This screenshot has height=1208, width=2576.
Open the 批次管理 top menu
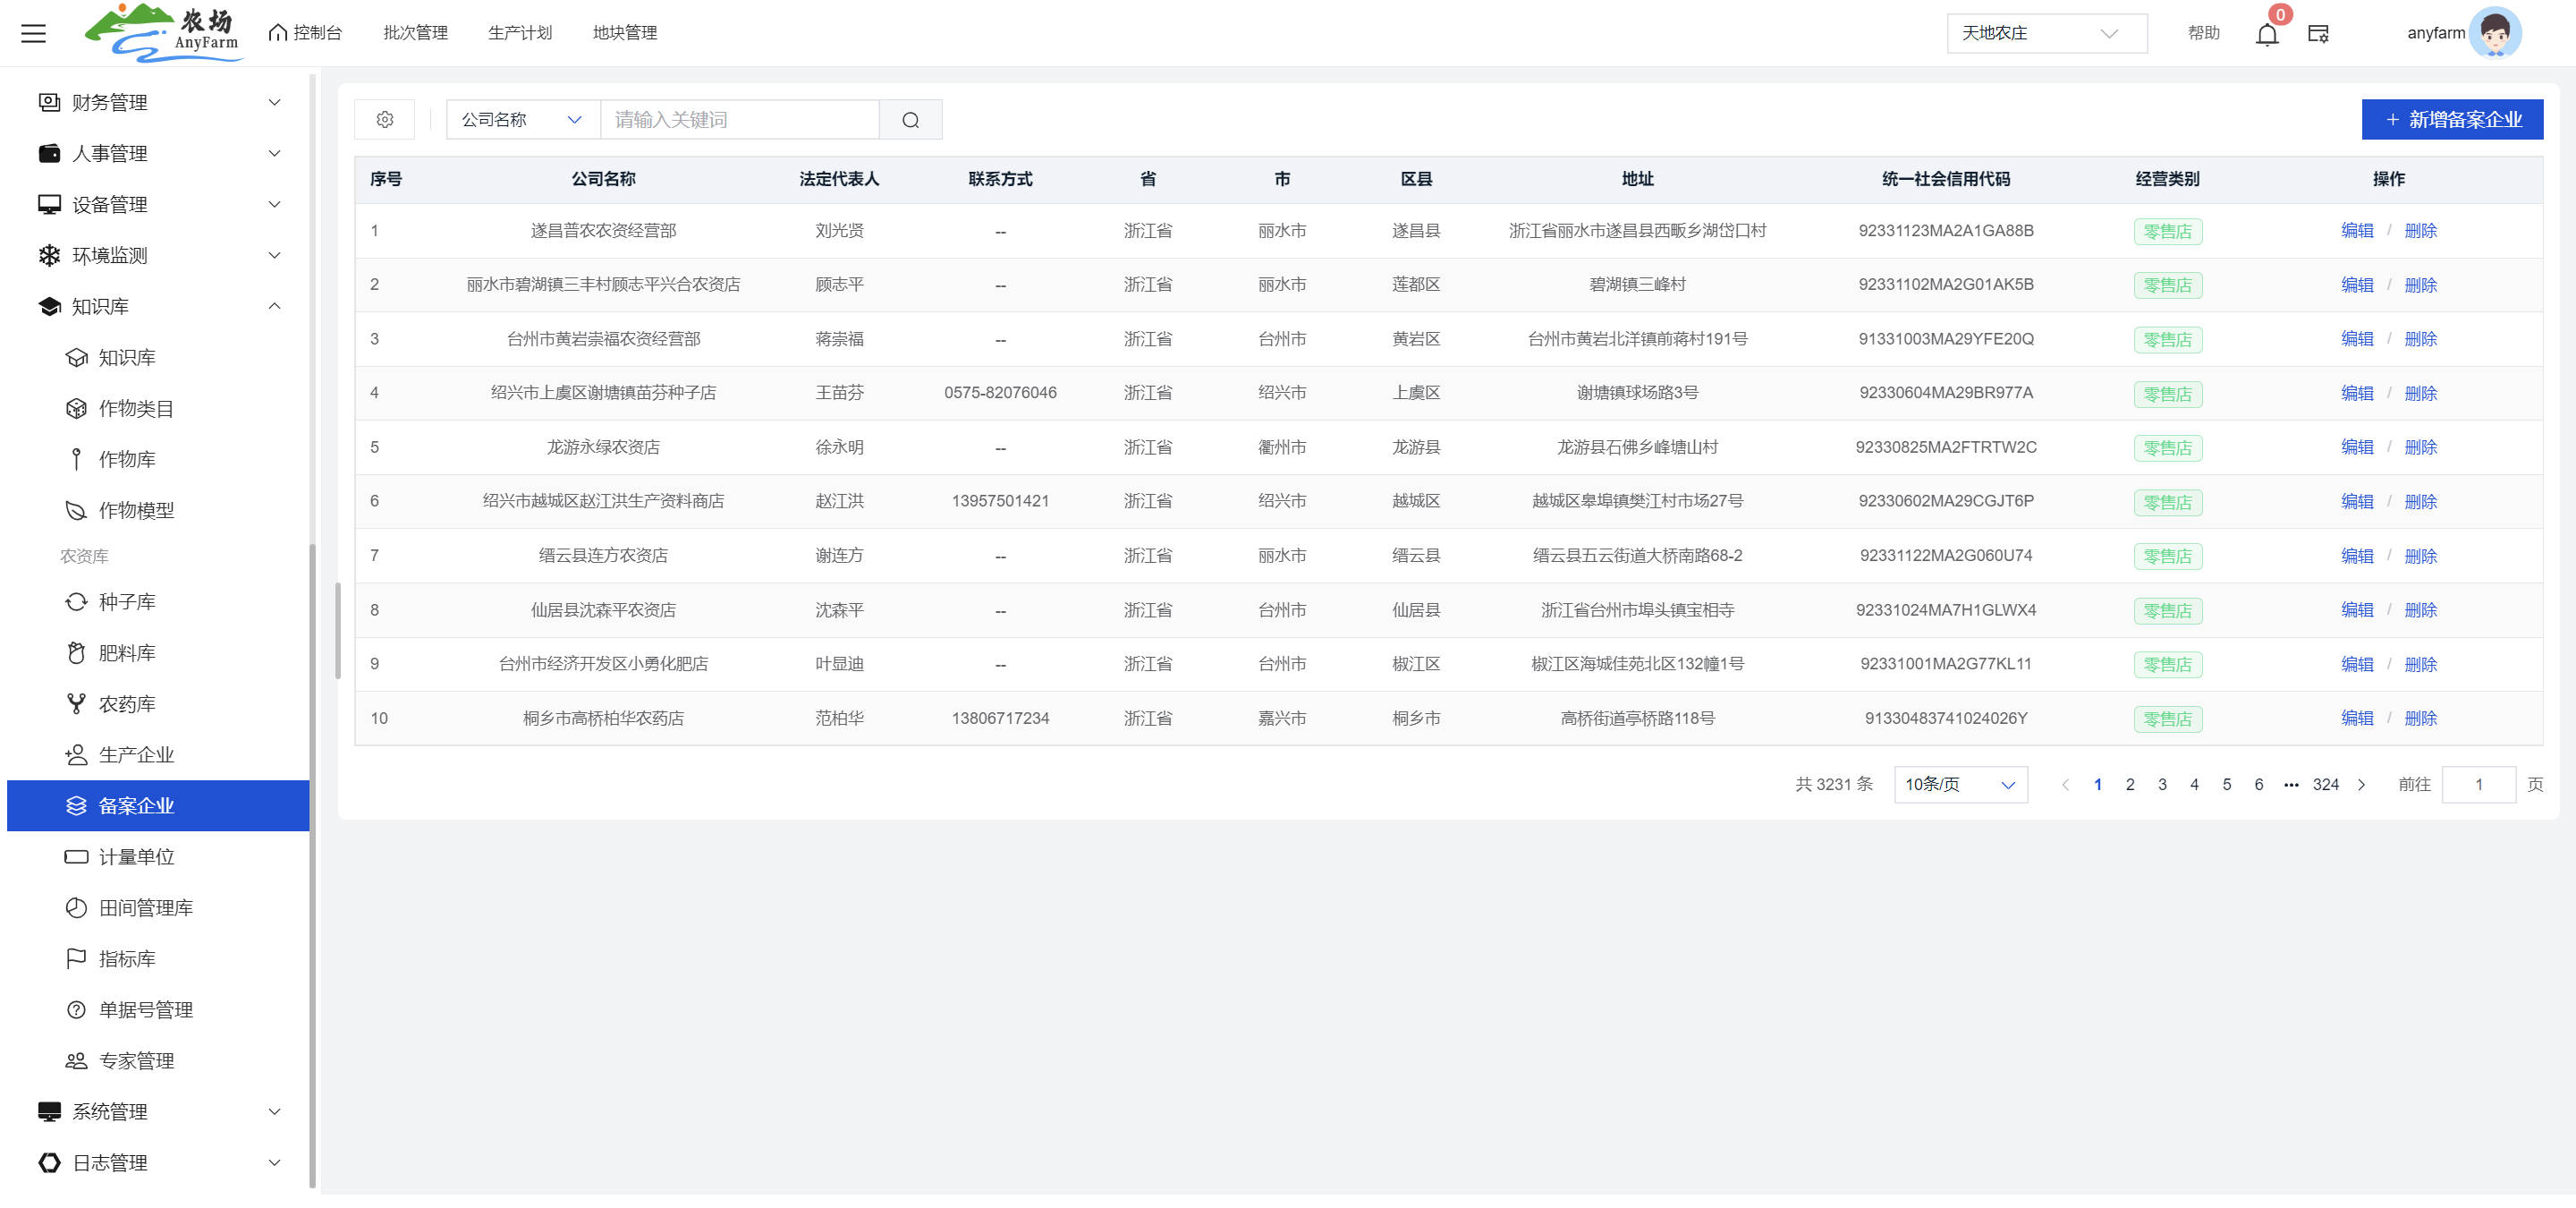(415, 33)
